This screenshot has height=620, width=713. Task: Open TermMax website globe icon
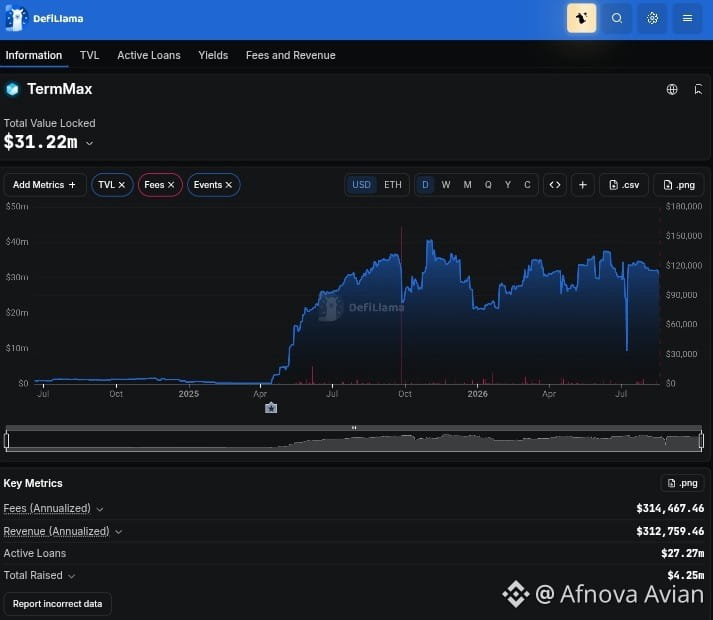(x=672, y=89)
